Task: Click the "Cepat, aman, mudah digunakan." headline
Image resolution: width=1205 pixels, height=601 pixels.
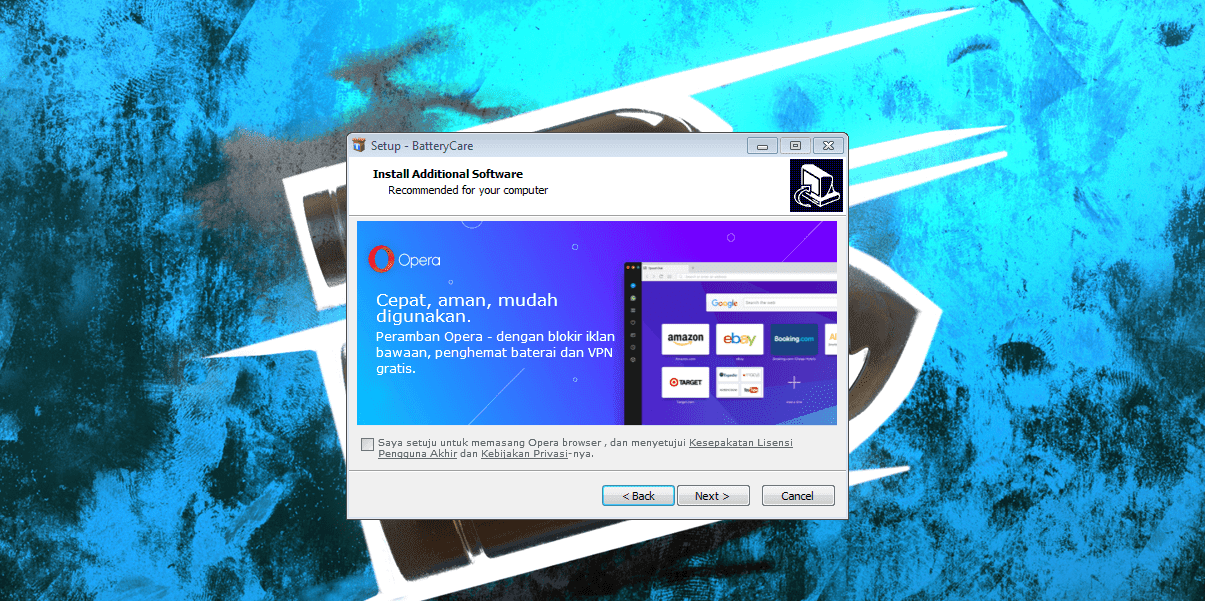Action: tap(467, 308)
